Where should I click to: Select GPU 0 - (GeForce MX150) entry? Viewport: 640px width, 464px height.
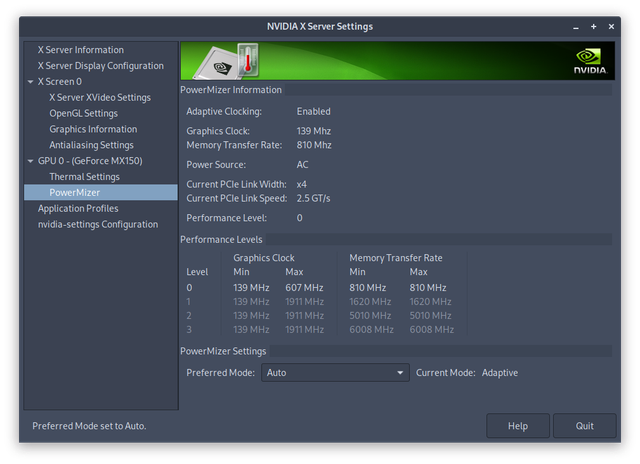(x=90, y=161)
